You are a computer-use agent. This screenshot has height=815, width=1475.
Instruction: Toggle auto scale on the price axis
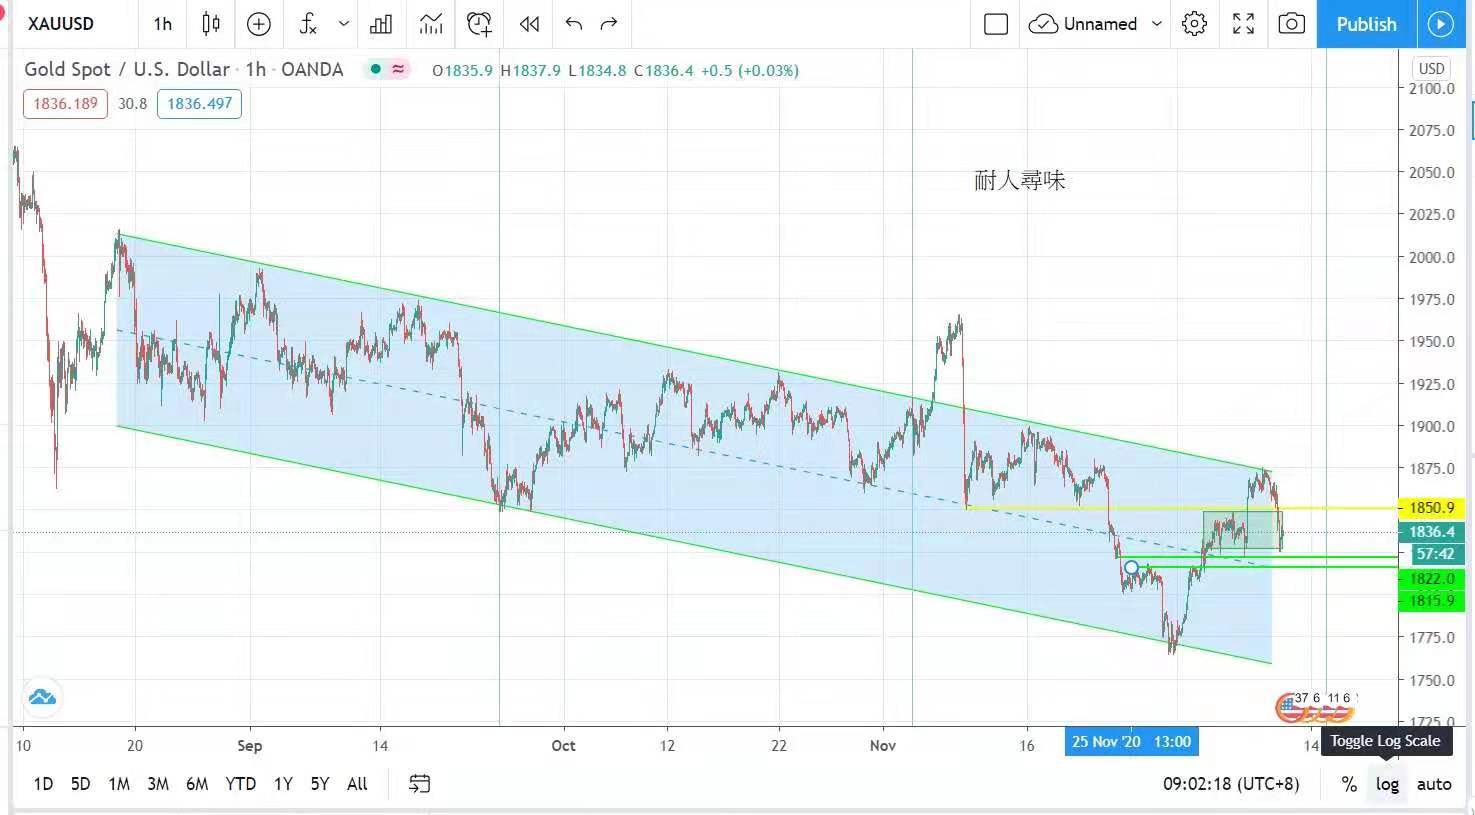click(1433, 784)
